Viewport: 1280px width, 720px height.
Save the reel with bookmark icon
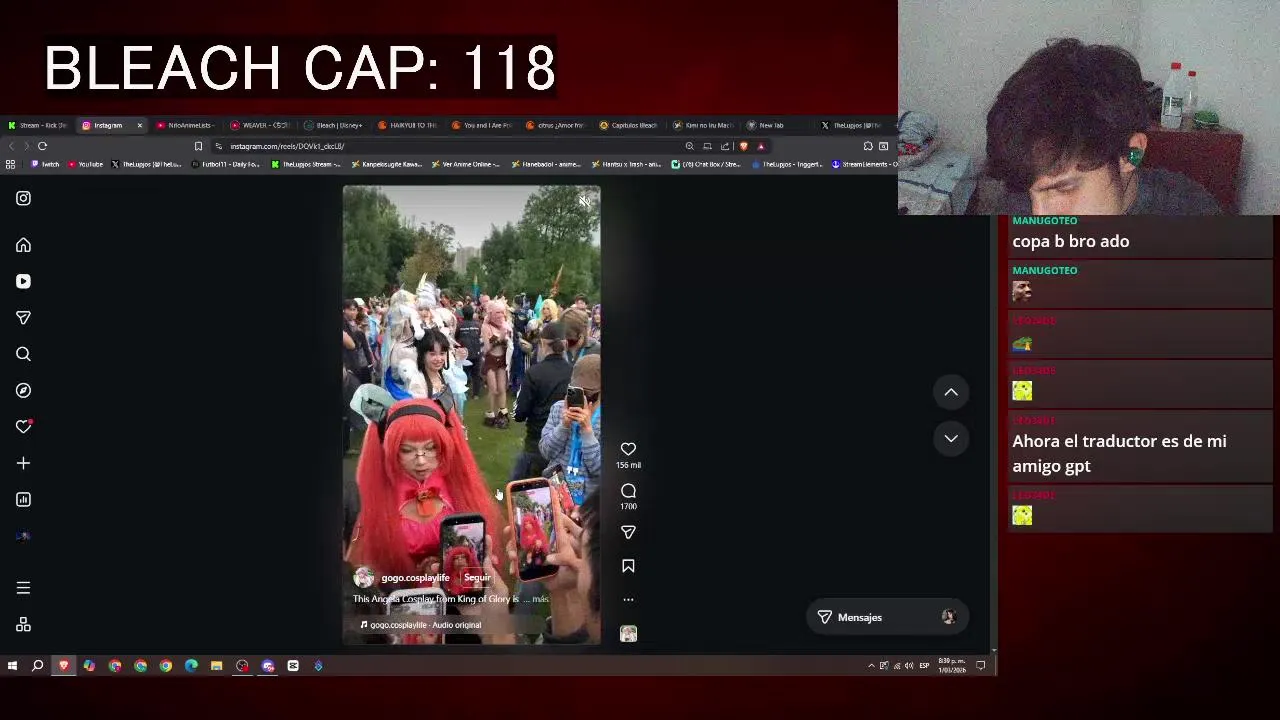(628, 566)
